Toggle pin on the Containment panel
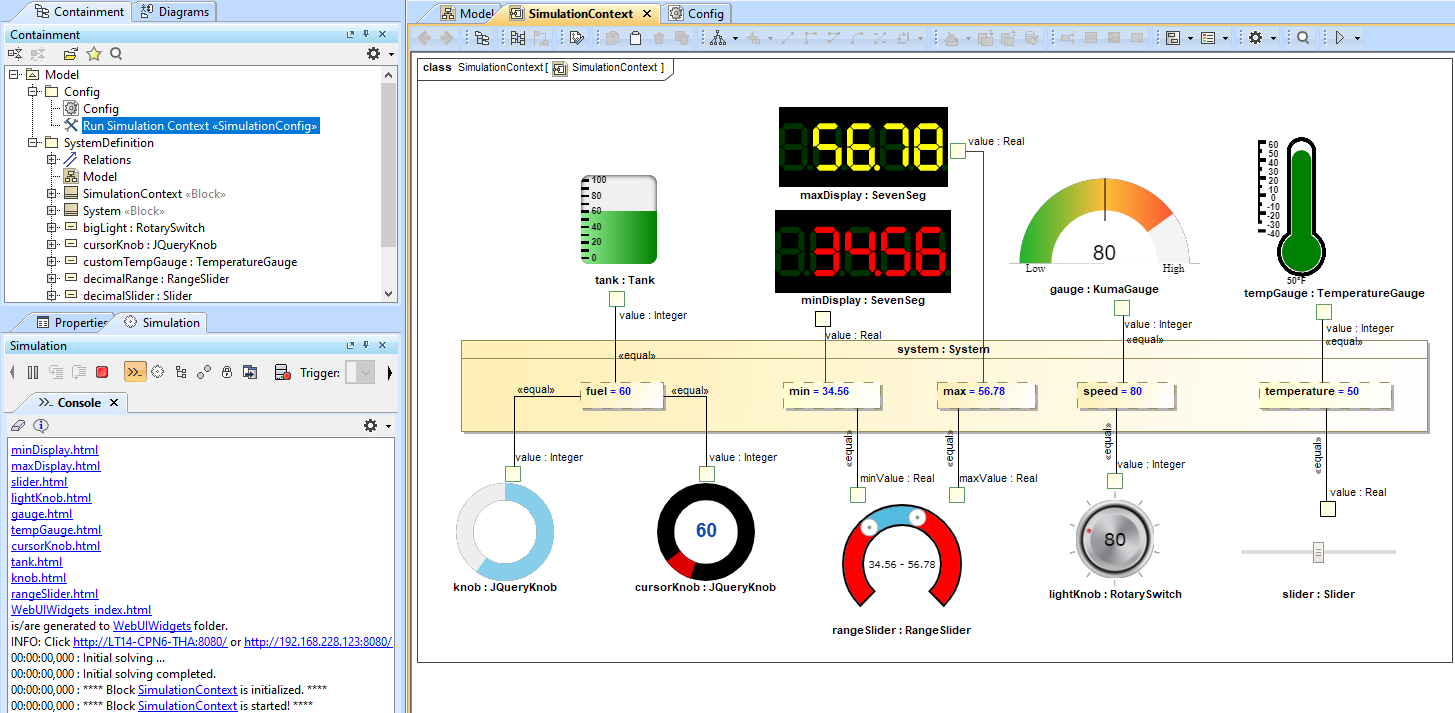Screen dimensions: 1455x713 coord(365,35)
